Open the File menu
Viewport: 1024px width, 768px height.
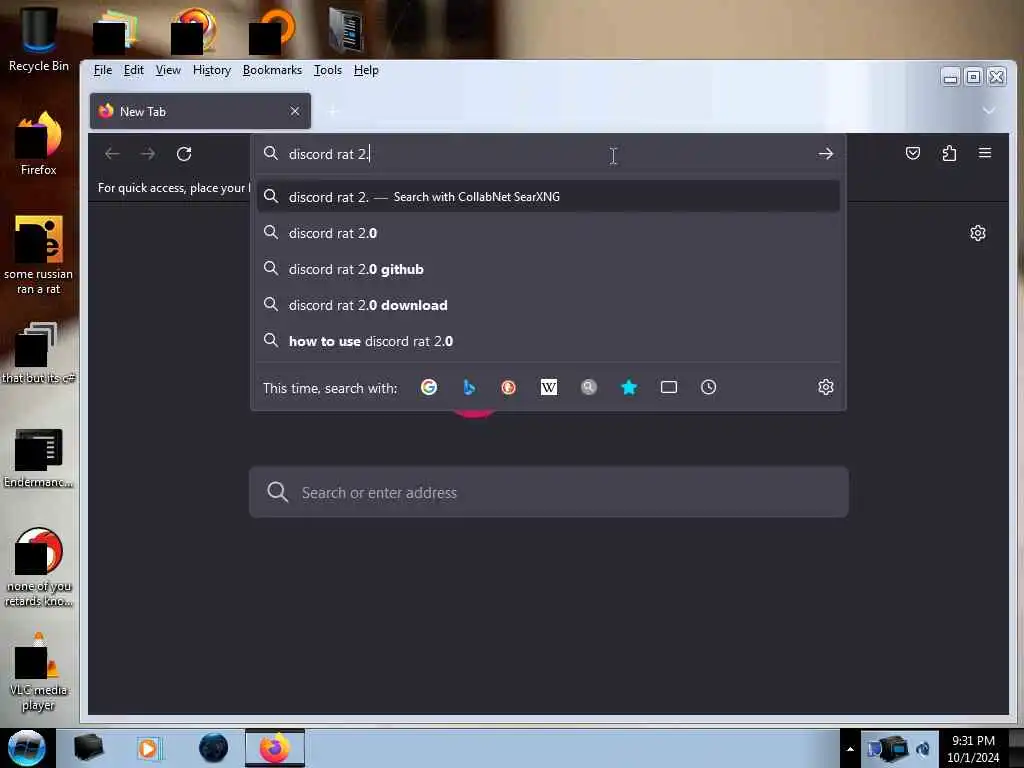click(103, 70)
